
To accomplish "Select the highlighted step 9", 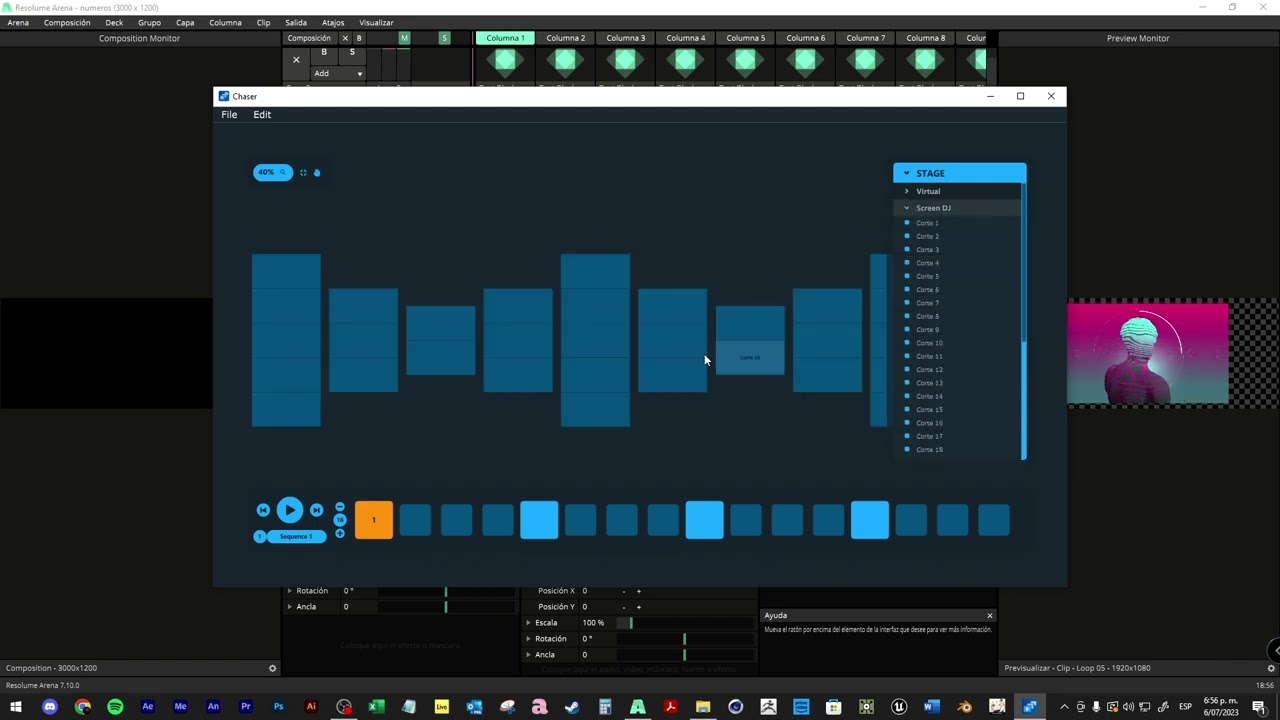I will tap(704, 520).
